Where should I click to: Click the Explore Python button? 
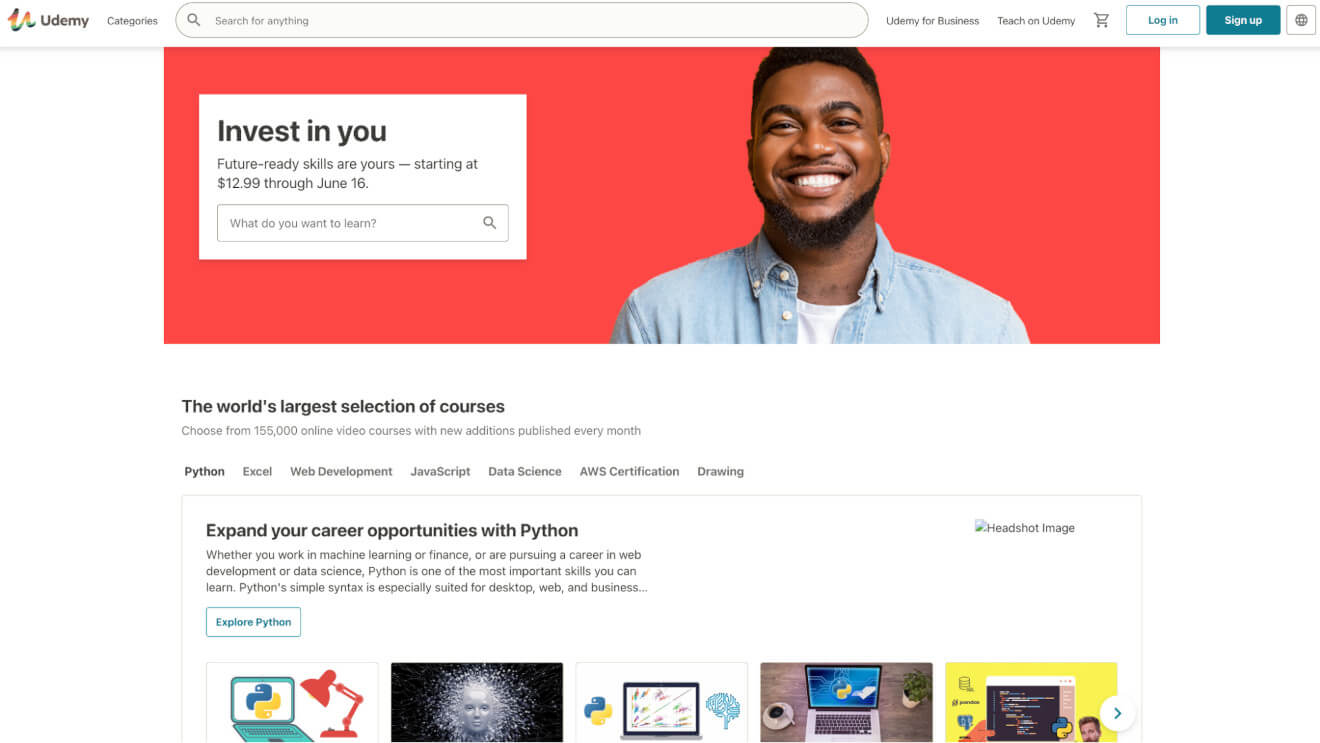[253, 622]
